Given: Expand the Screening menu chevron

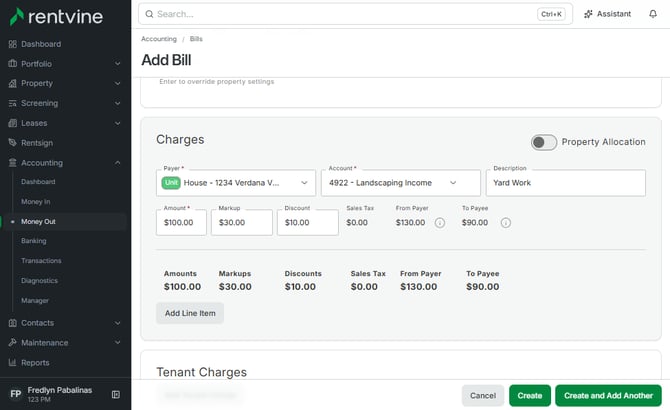Looking at the screenshot, I should 118,103.
